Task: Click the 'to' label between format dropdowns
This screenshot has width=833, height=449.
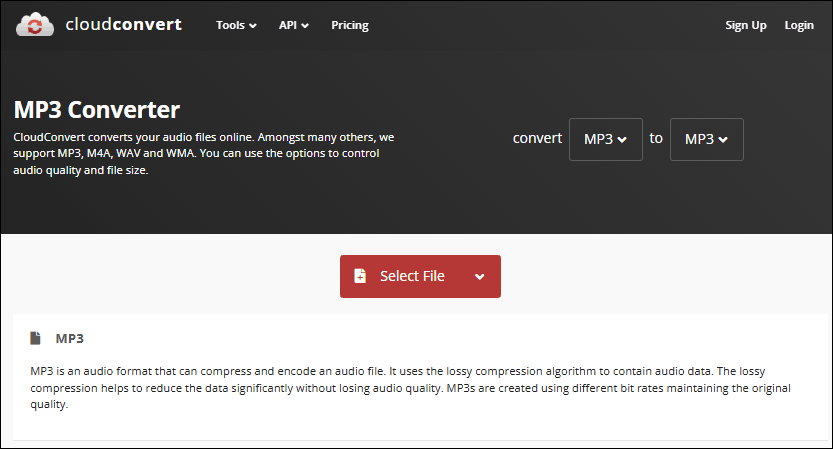Action: click(656, 138)
